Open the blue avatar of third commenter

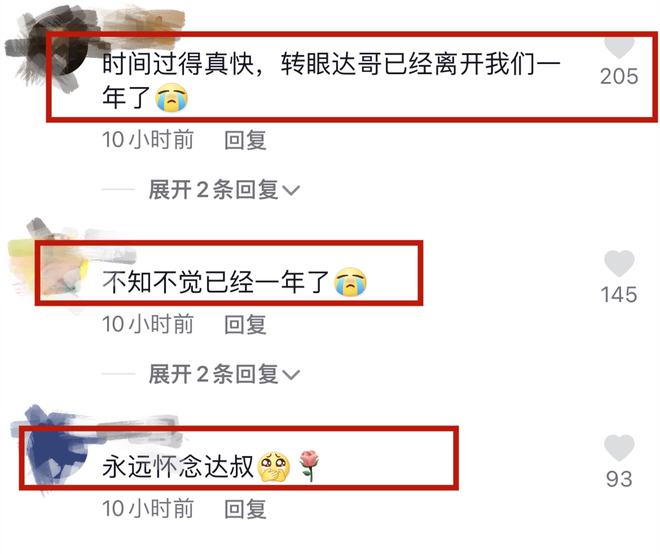pyautogui.click(x=53, y=450)
